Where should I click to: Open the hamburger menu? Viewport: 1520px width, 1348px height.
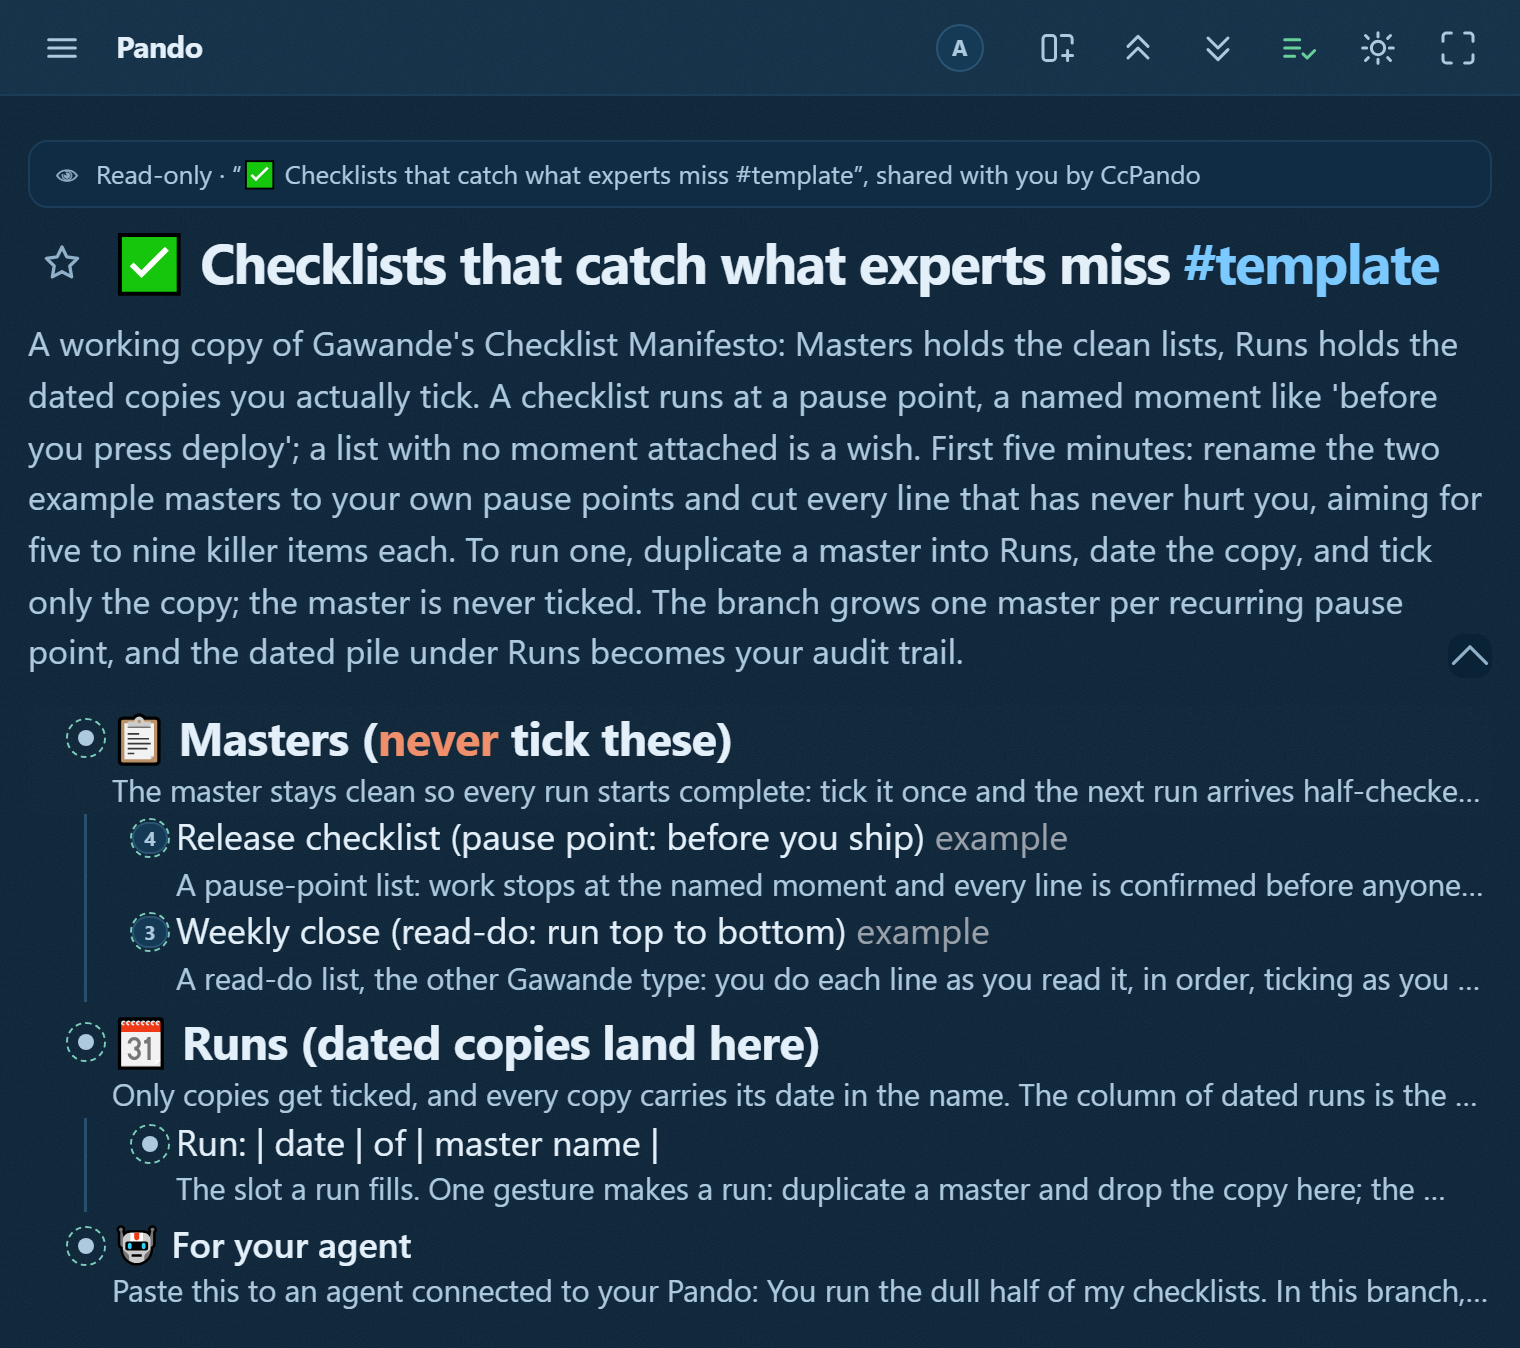[x=62, y=48]
